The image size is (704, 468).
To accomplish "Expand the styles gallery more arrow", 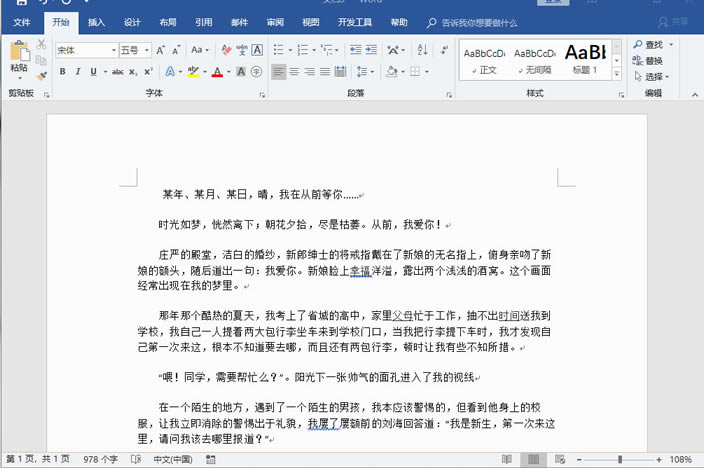I will pos(617,74).
